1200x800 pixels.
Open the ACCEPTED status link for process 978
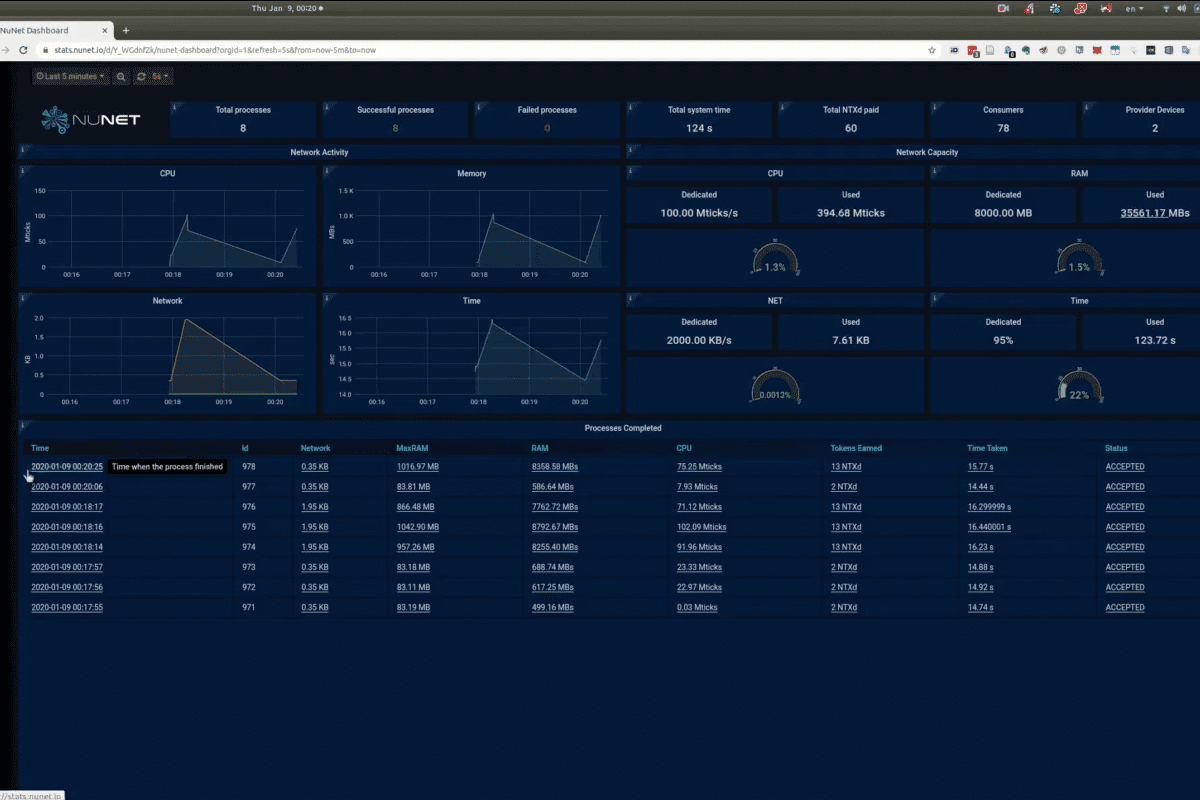(x=1124, y=466)
